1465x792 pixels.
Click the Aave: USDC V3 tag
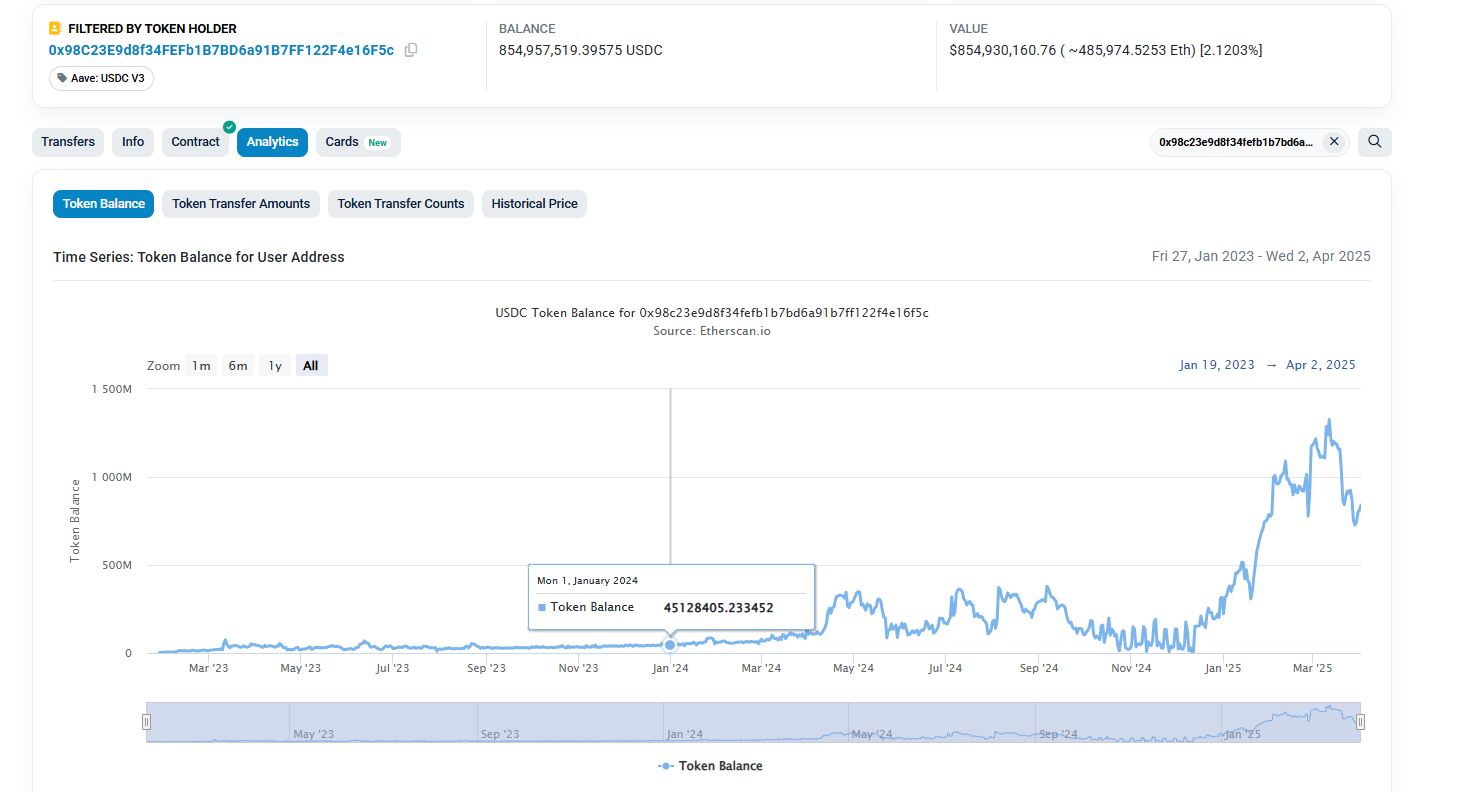(102, 78)
